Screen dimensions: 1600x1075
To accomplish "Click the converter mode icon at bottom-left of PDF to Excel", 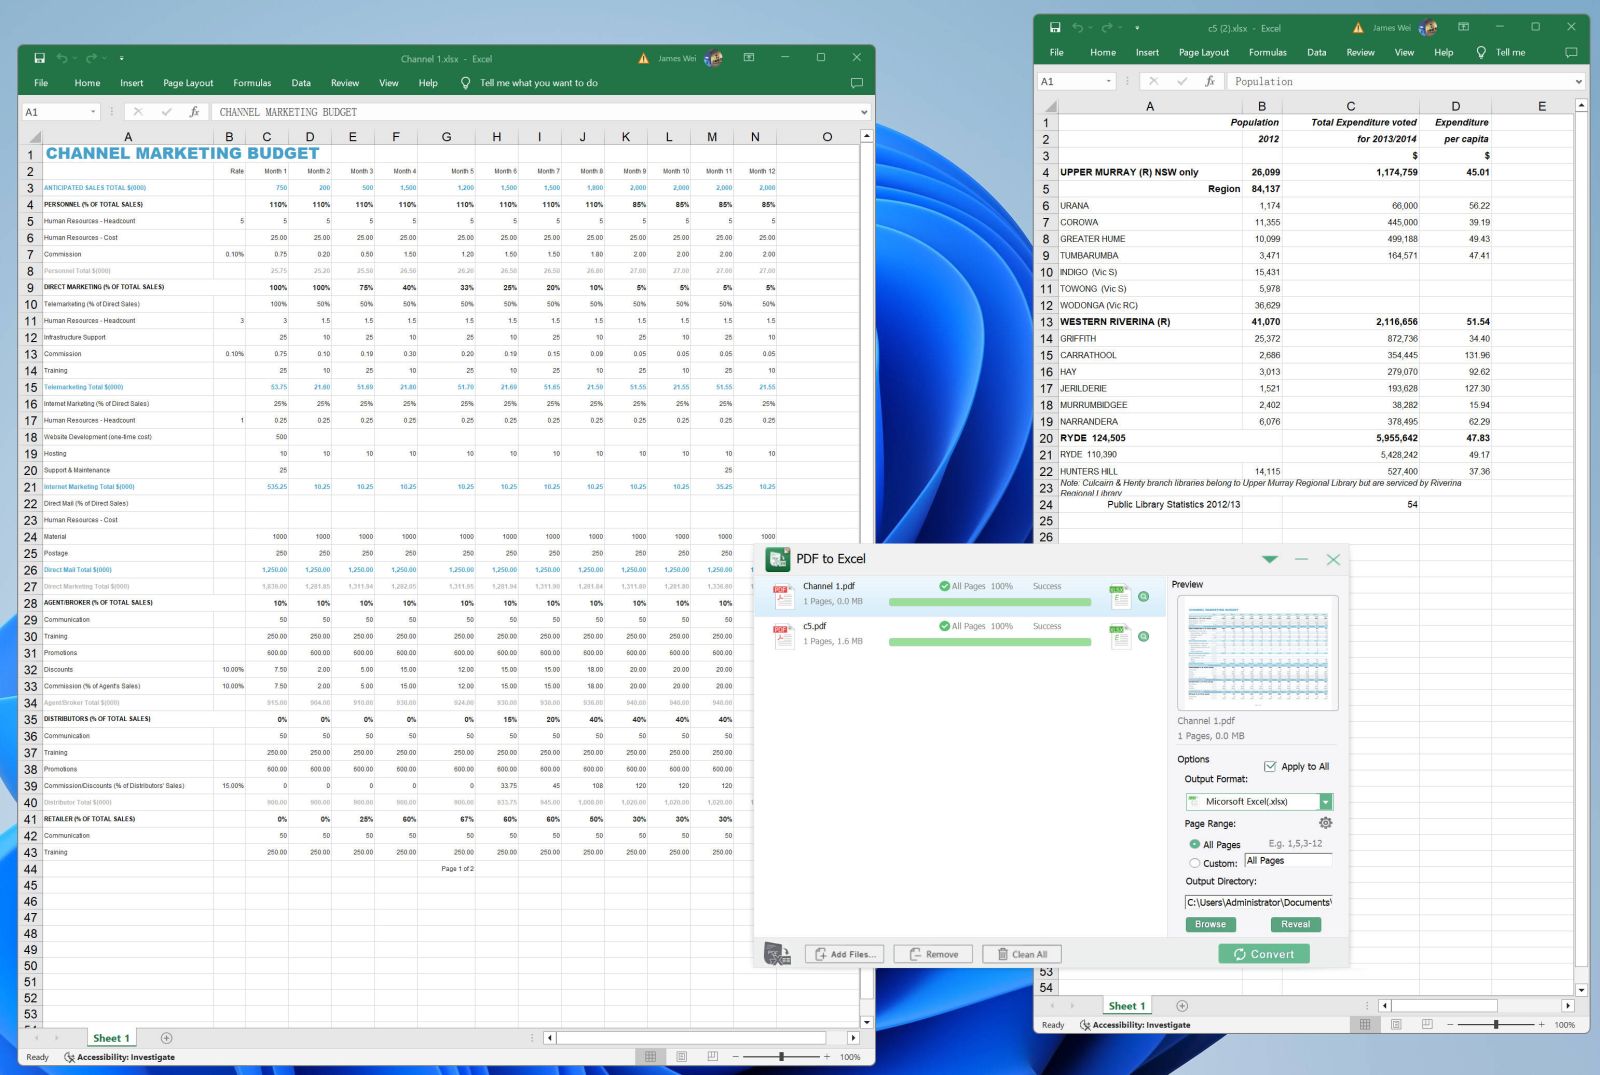I will coord(777,954).
